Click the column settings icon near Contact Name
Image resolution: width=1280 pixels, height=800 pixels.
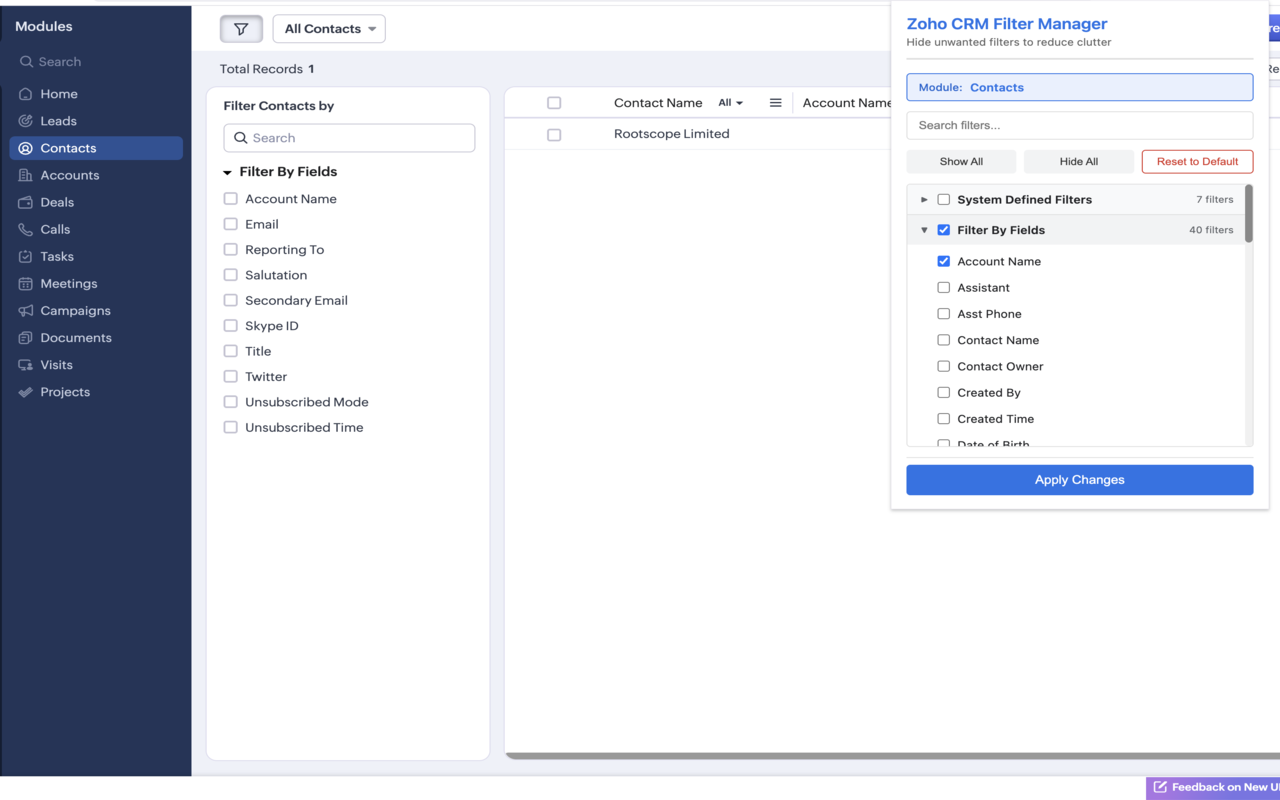pos(775,103)
